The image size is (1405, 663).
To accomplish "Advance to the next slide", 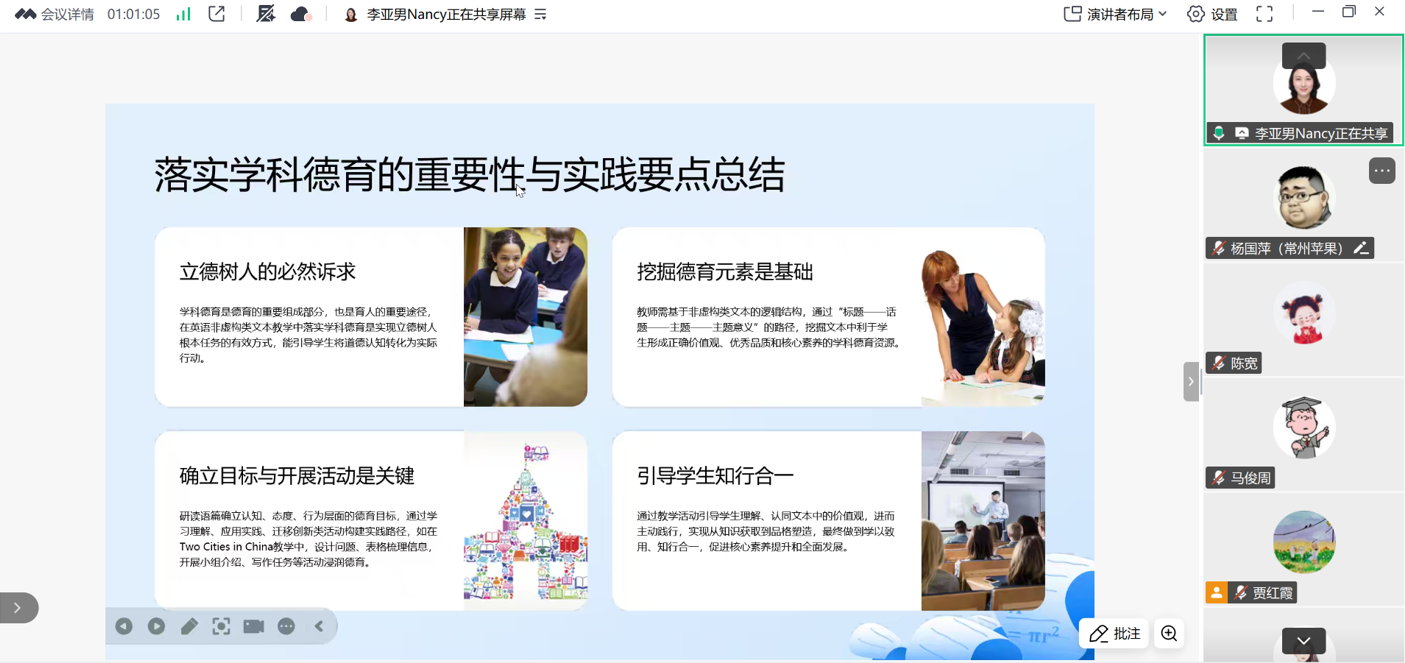I will (156, 626).
